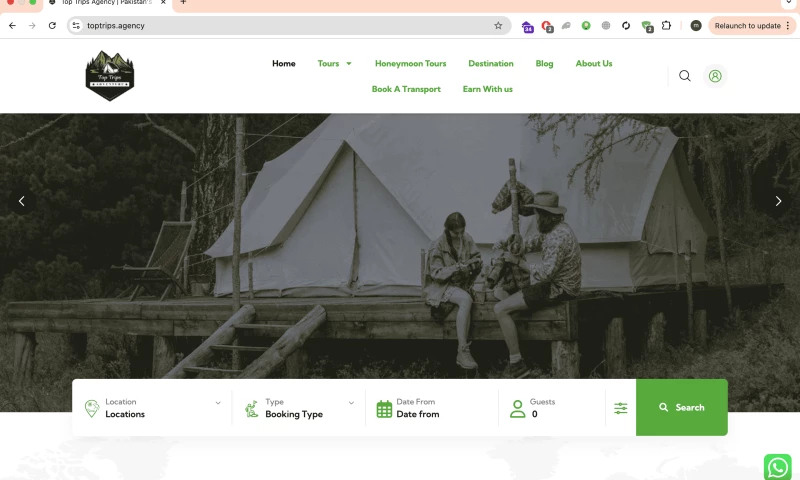The image size is (800, 480).
Task: Open the Earn With us link
Action: (x=487, y=89)
